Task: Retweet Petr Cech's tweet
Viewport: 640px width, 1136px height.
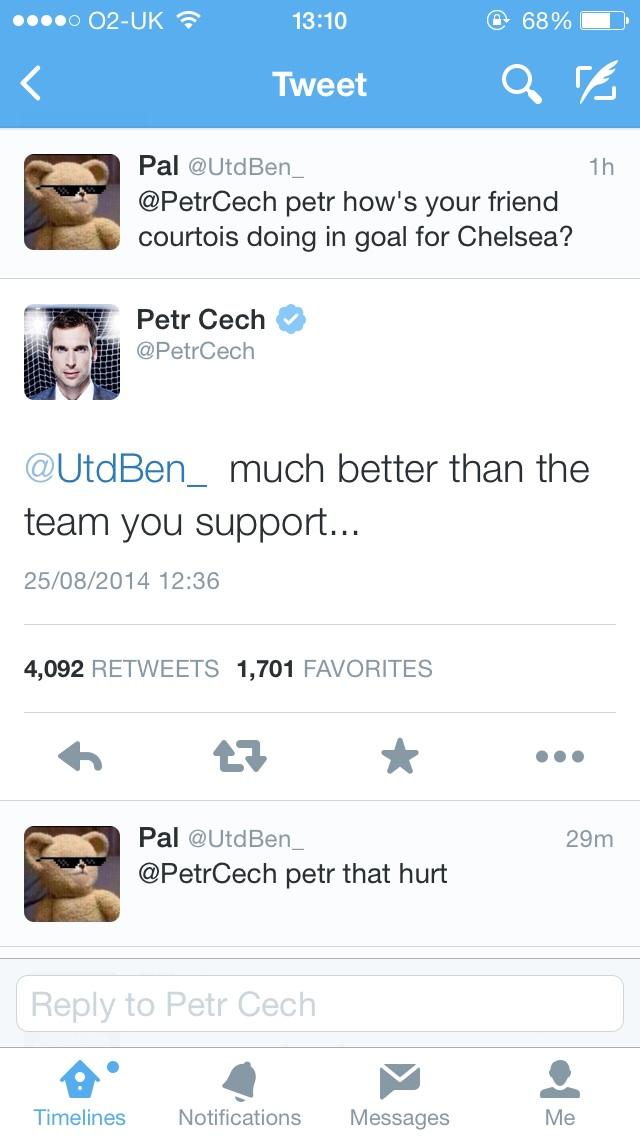Action: (x=239, y=757)
